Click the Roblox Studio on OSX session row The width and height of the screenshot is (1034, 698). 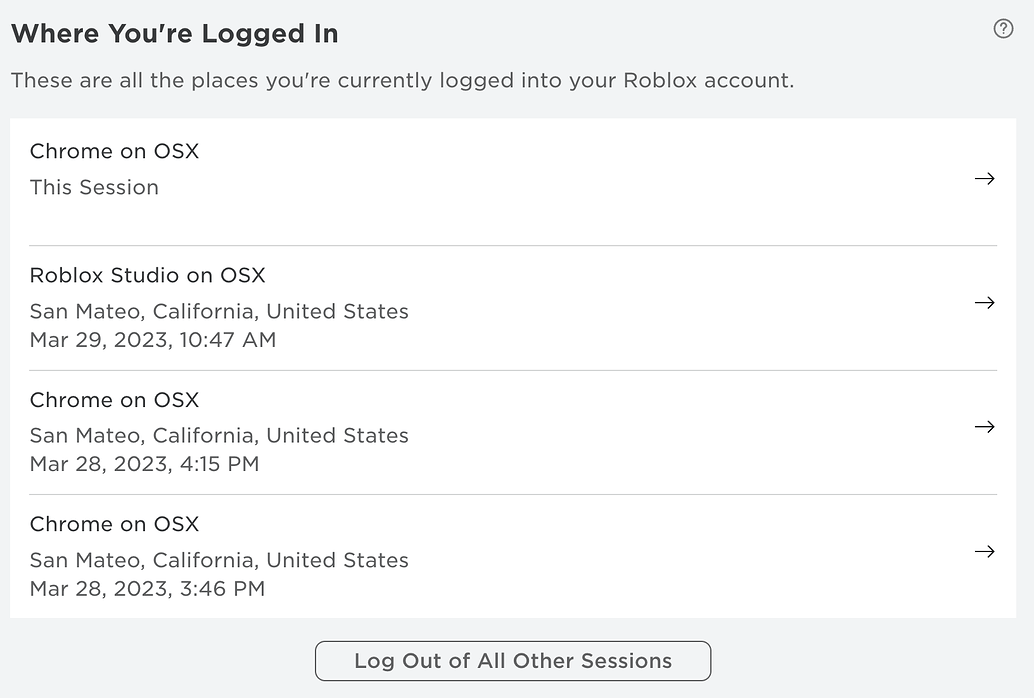(x=148, y=275)
